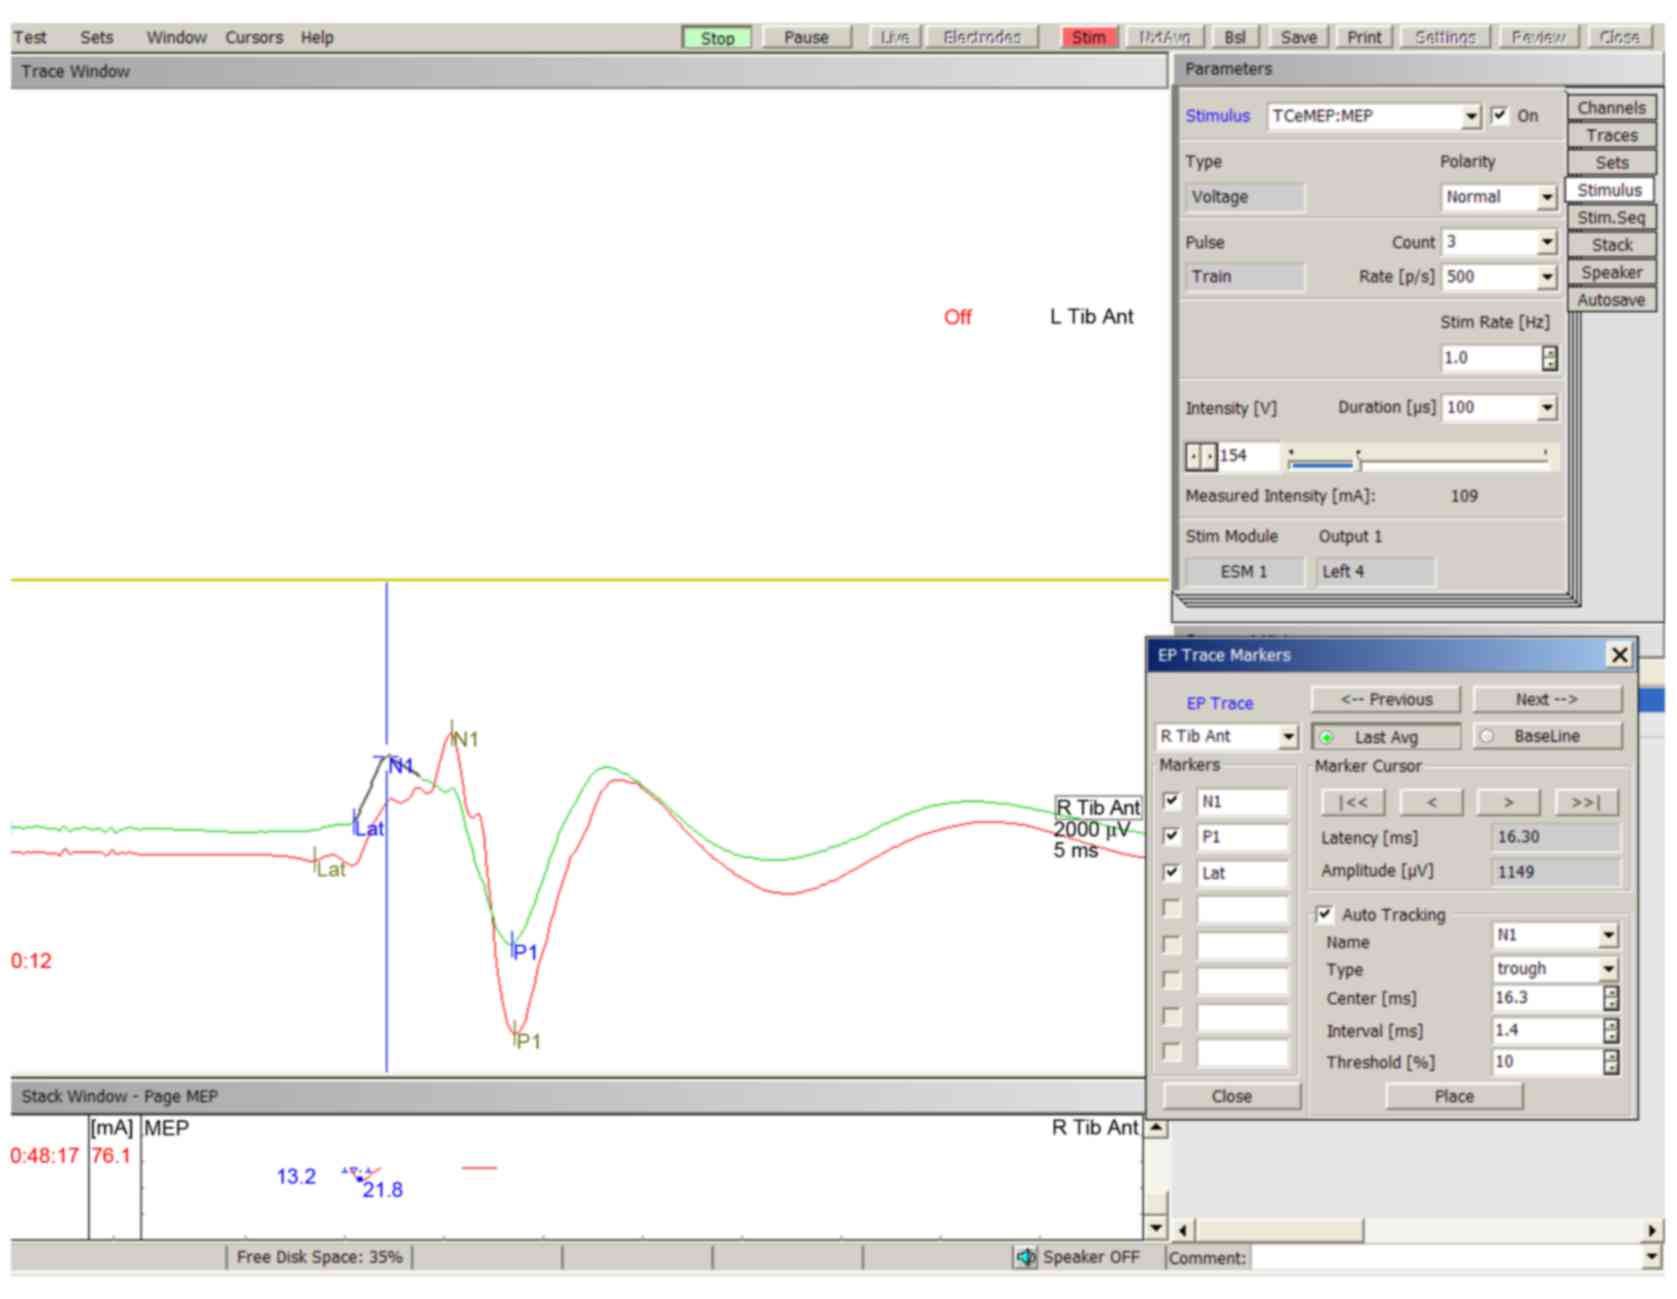The width and height of the screenshot is (1677, 1299).
Task: Open the Stimulus type TCeMEP:MEP dropdown
Action: (x=1471, y=117)
